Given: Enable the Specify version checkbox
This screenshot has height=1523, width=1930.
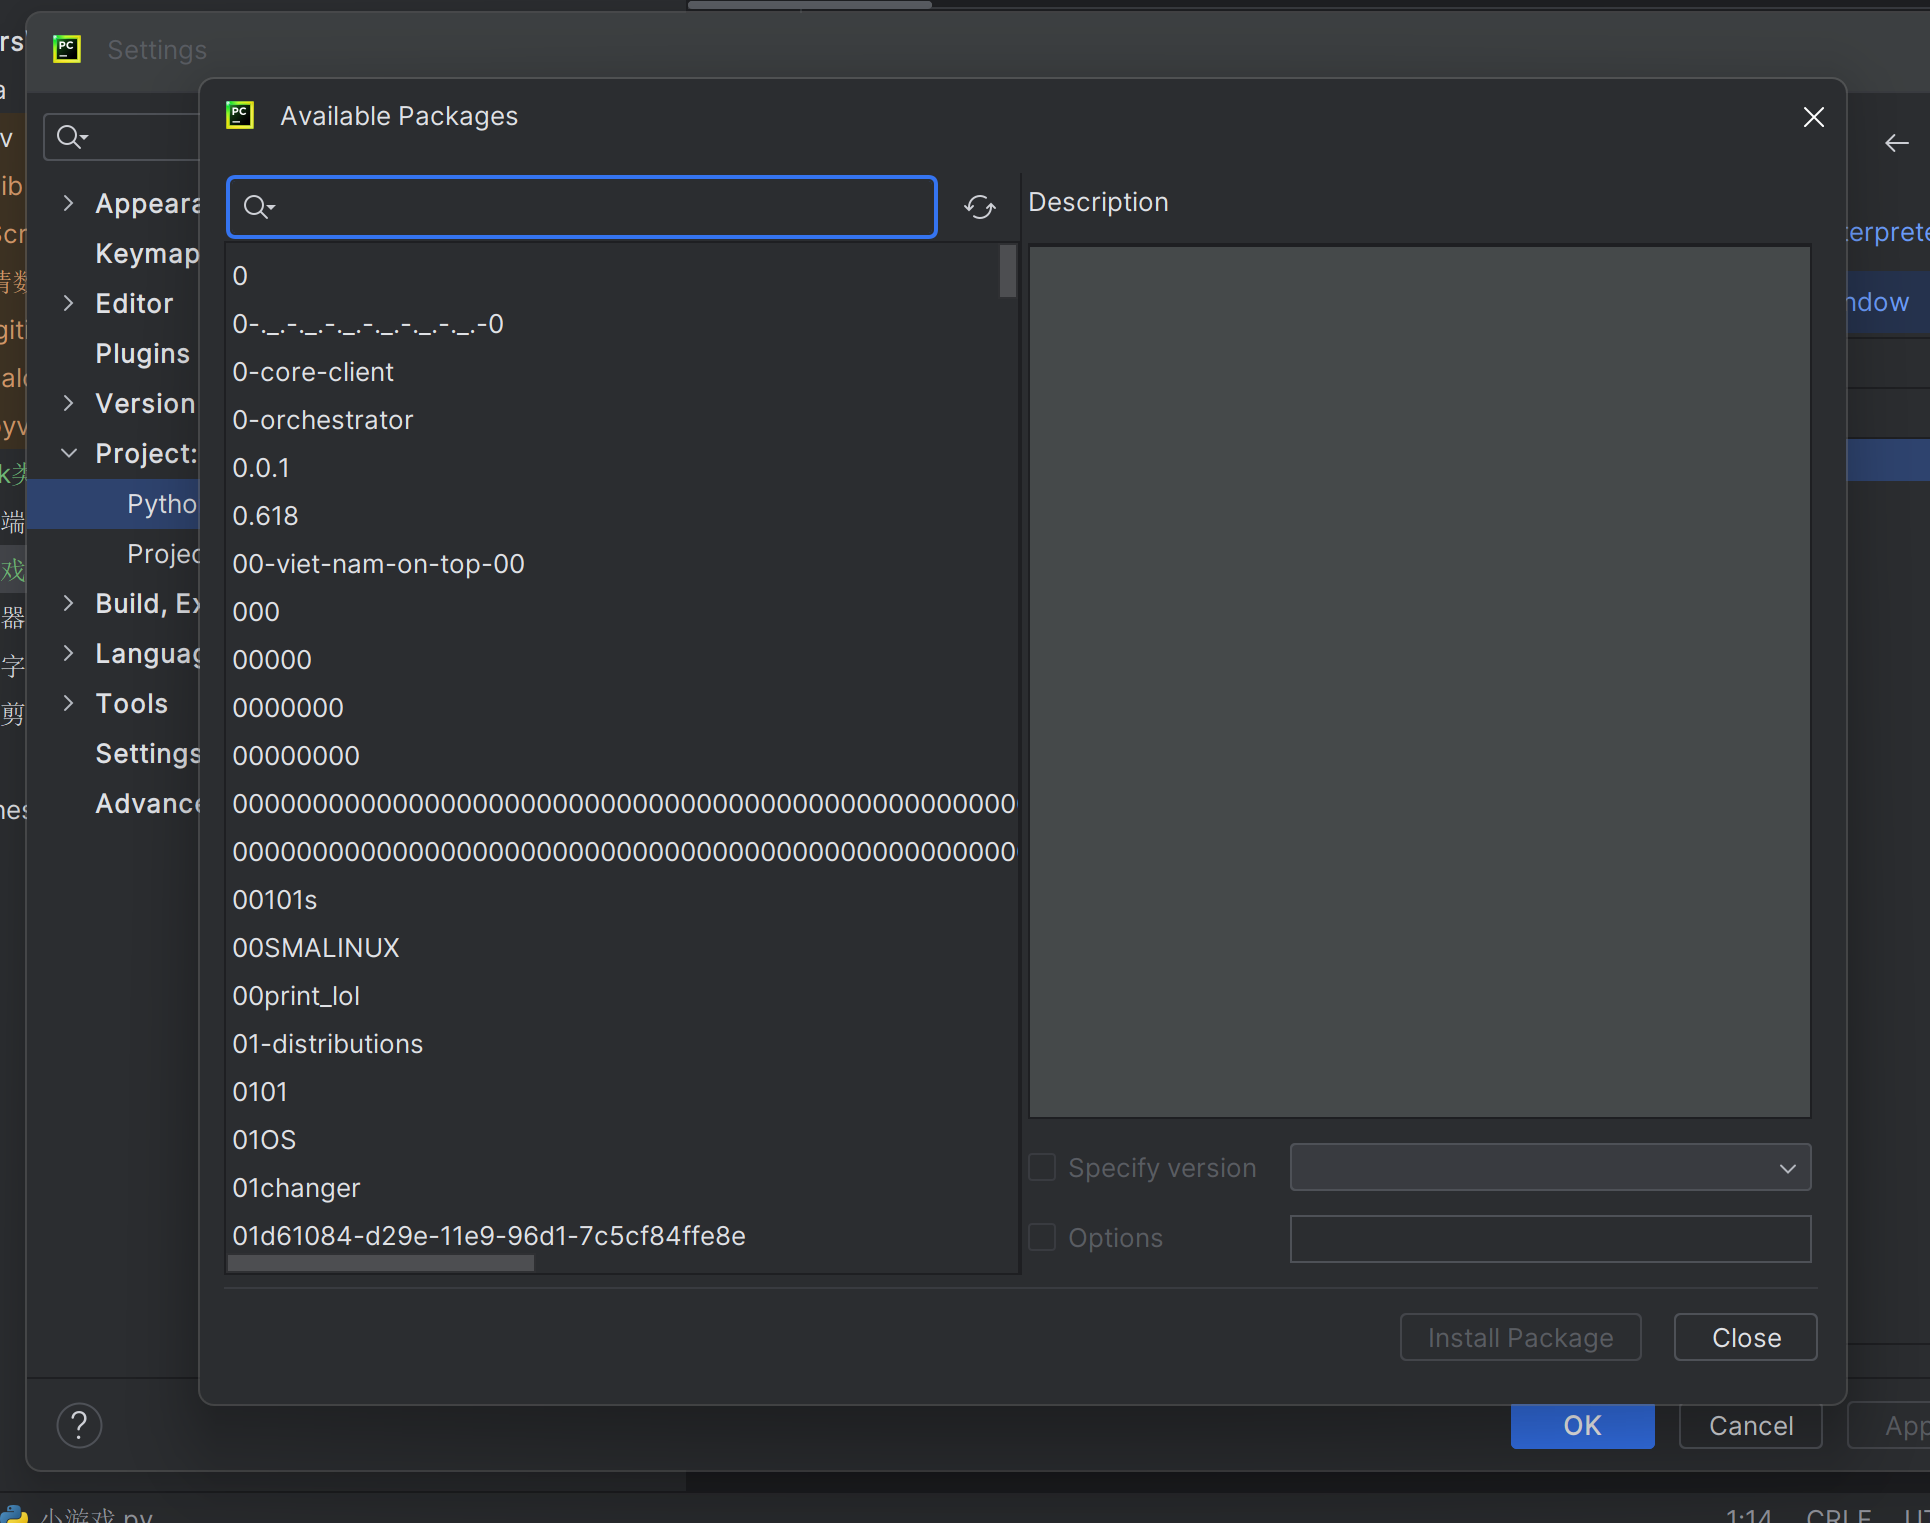Looking at the screenshot, I should point(1042,1167).
